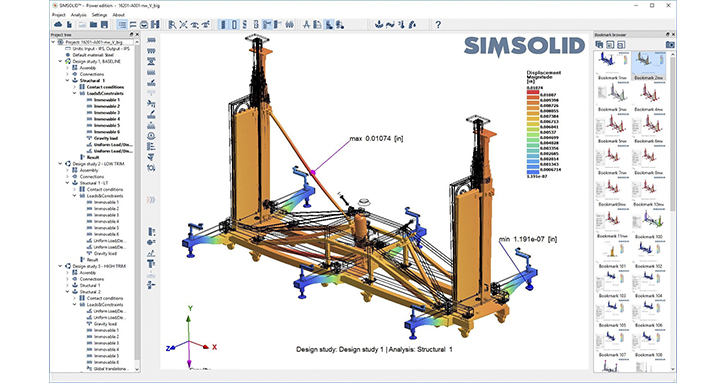Click the save project floppy disk icon
Screen dimensions: 726x383
pyautogui.click(x=105, y=25)
